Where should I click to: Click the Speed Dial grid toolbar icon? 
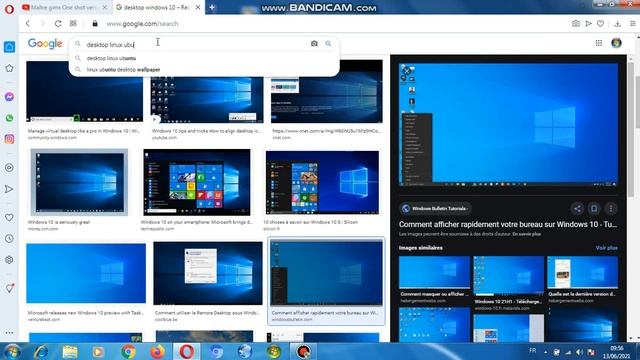point(73,24)
